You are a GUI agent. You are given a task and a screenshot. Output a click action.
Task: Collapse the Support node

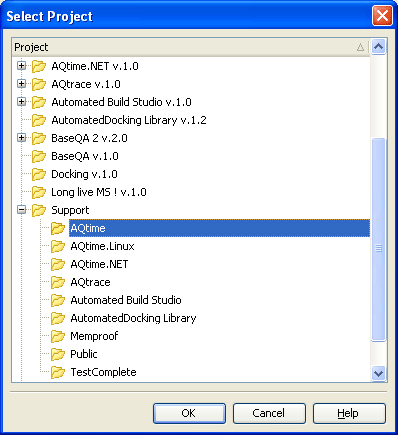(22, 210)
